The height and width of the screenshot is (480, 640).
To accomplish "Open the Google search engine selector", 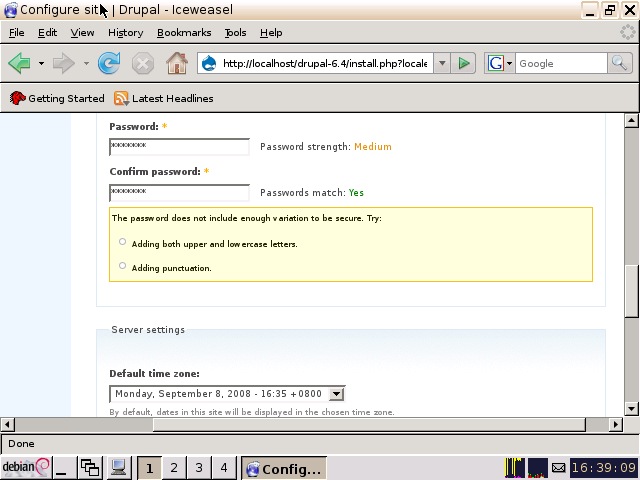I will tap(500, 63).
